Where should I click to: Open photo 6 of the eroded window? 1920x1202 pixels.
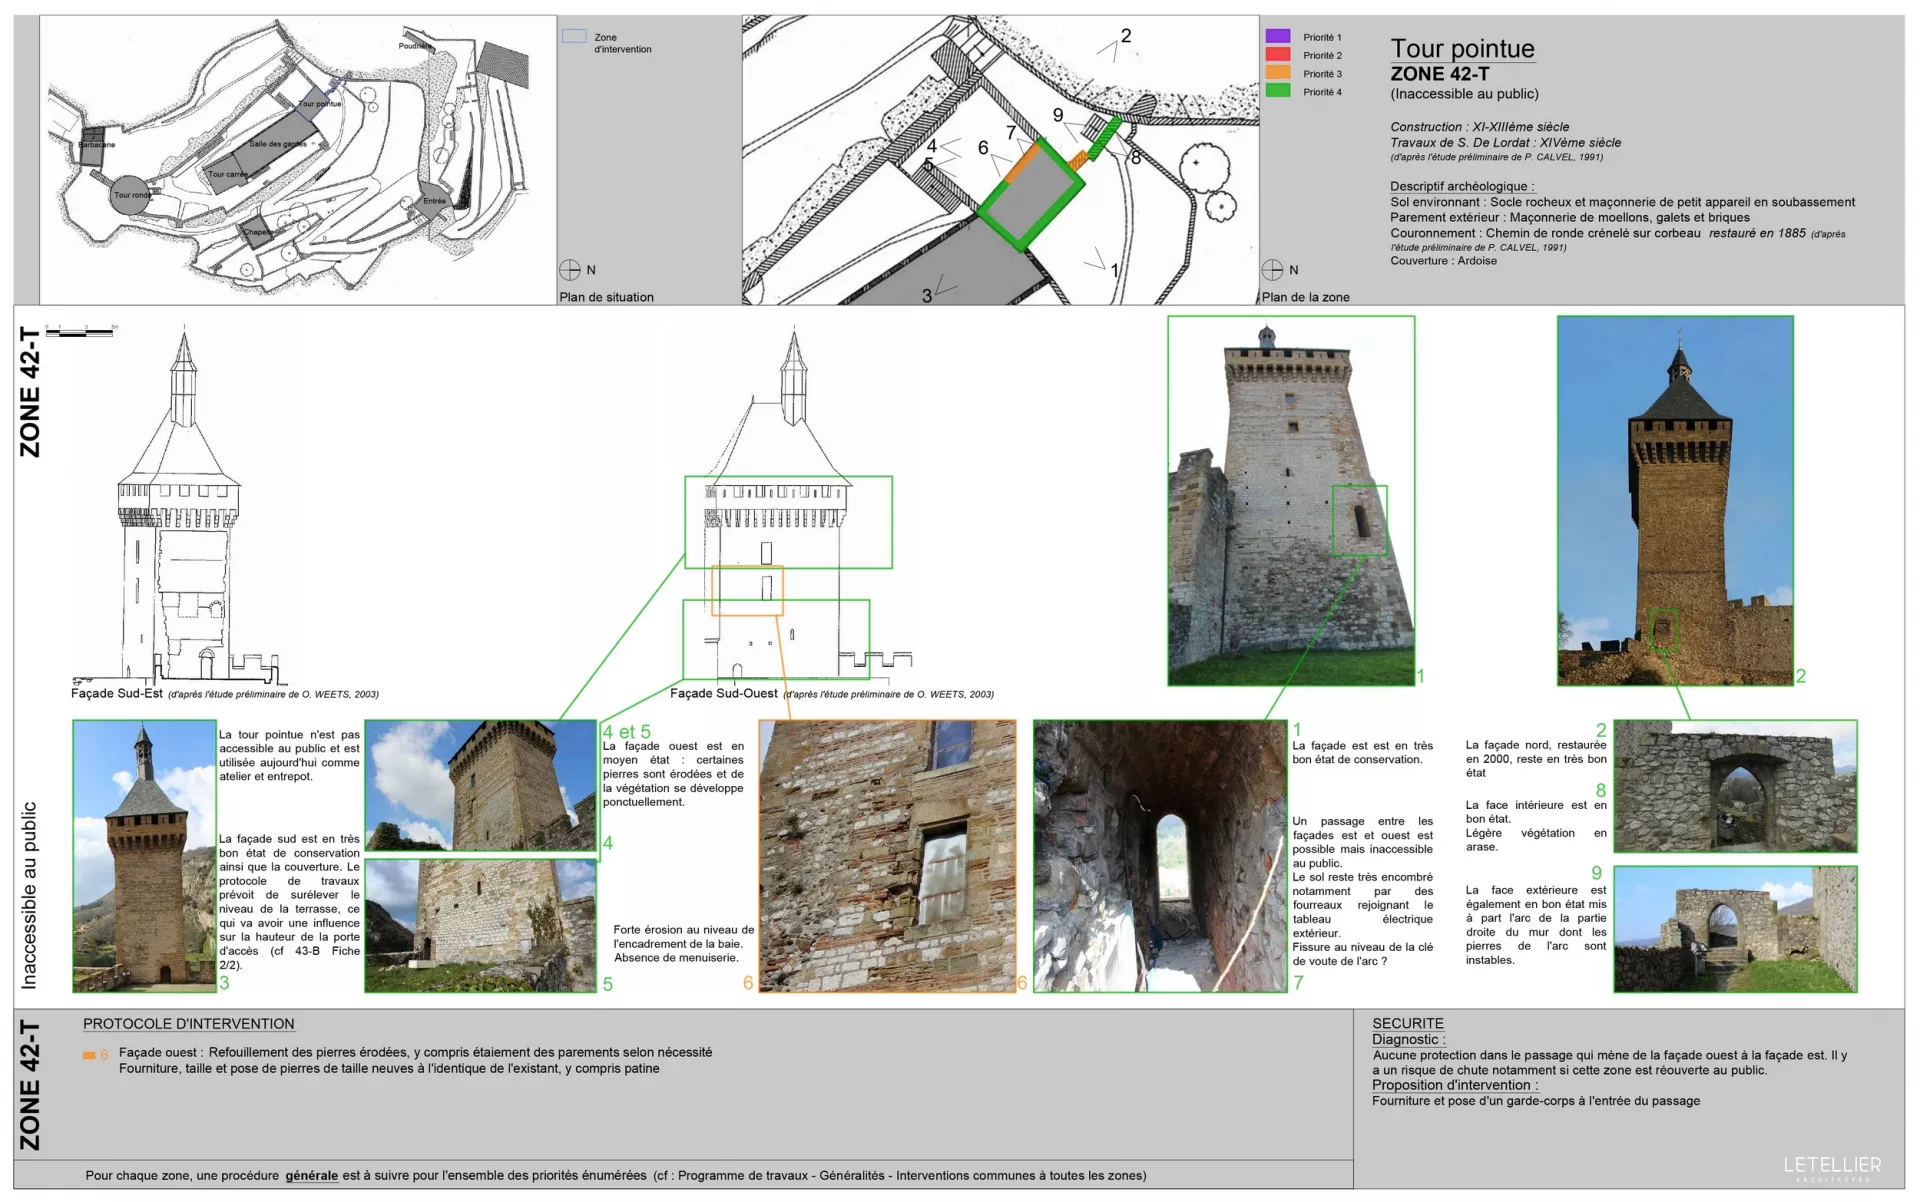[x=887, y=856]
